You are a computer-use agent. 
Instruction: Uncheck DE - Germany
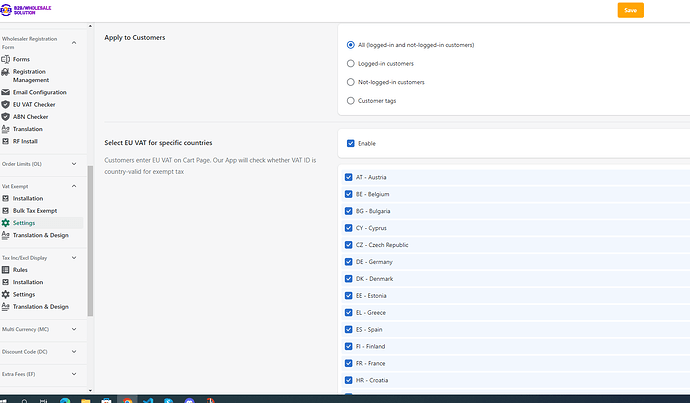pyautogui.click(x=349, y=262)
